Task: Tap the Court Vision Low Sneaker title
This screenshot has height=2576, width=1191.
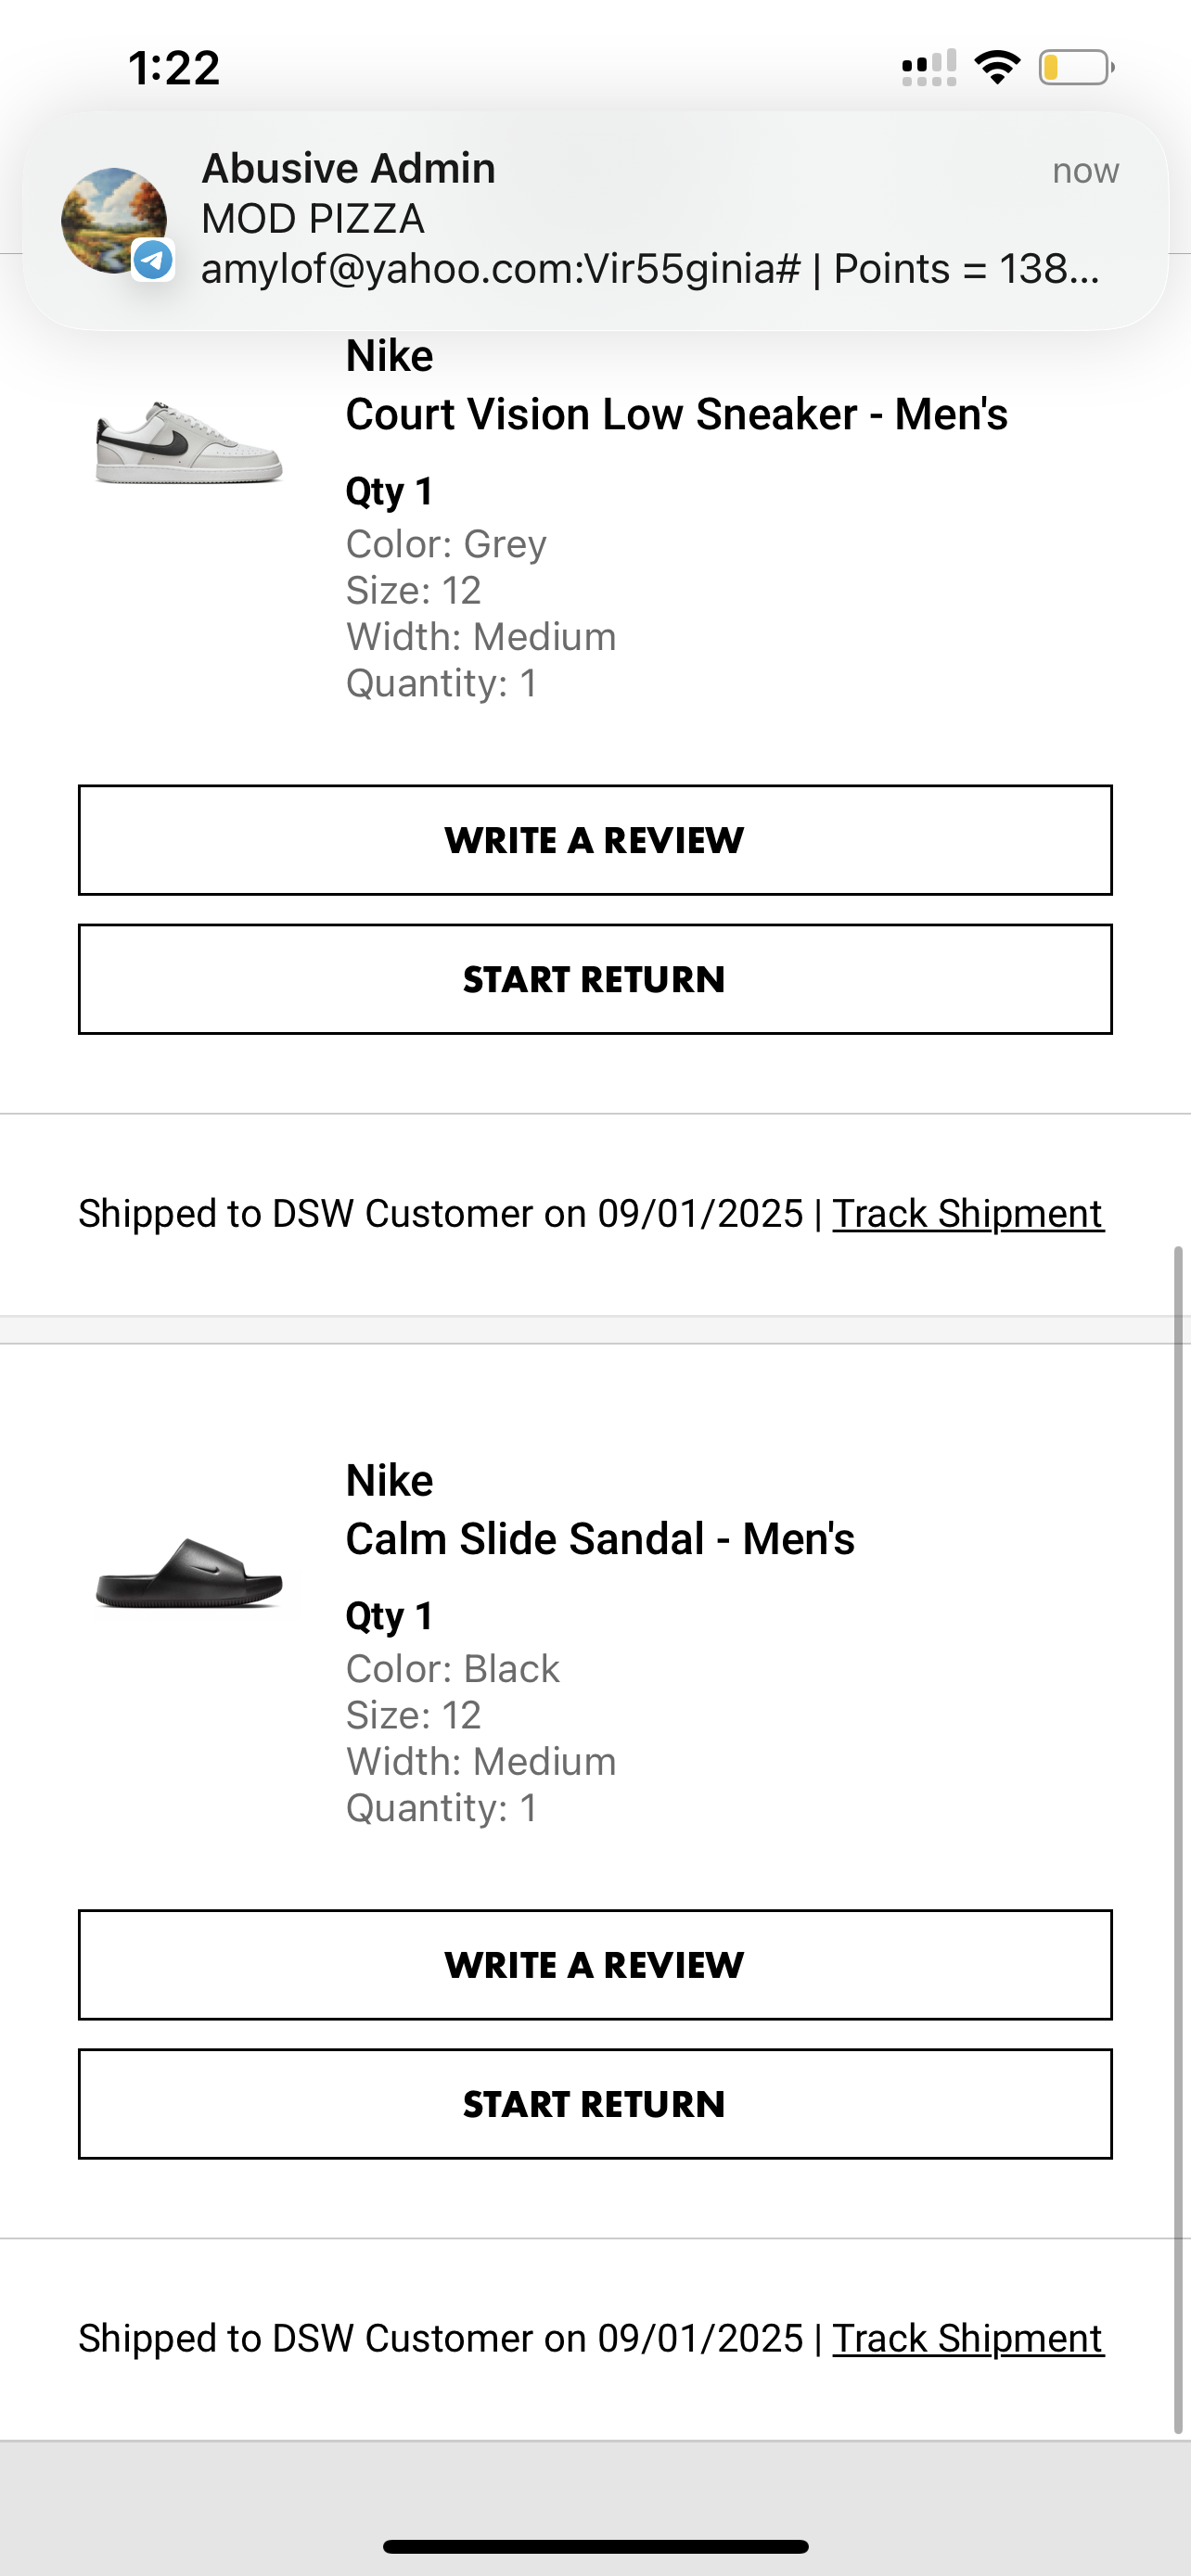Action: coord(676,414)
